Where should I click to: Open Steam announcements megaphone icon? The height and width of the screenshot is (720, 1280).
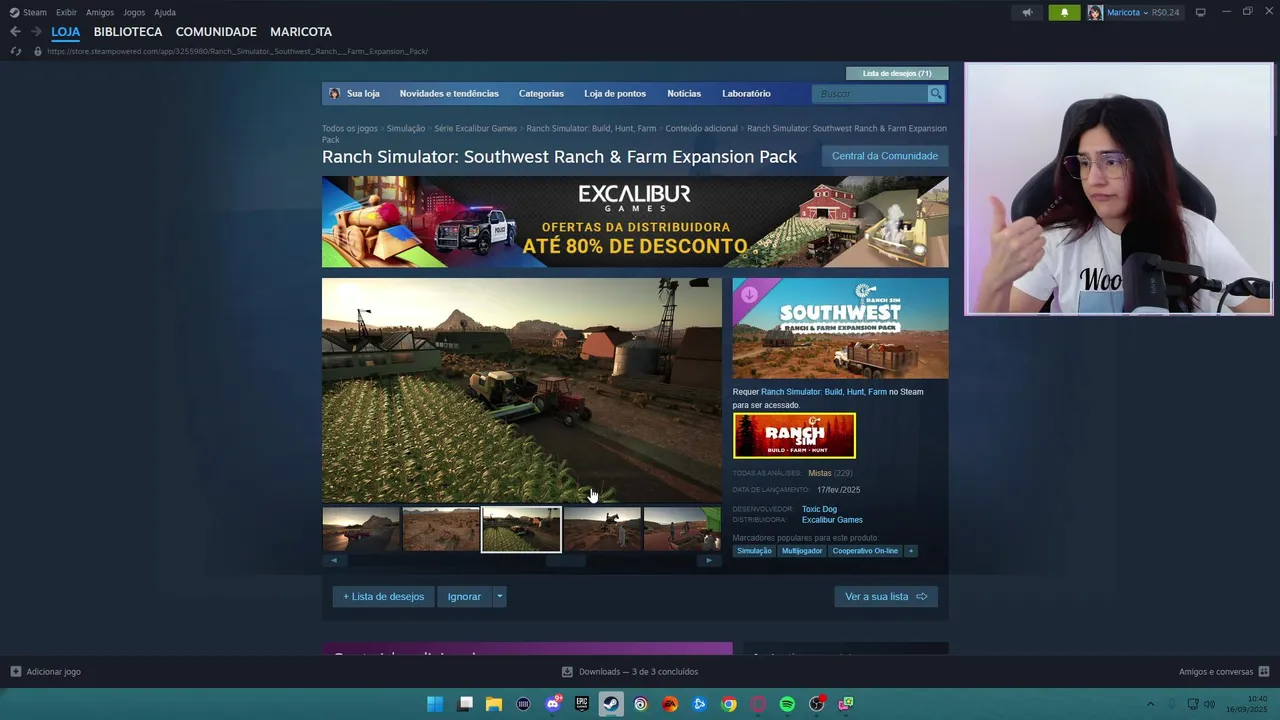[x=1027, y=12]
